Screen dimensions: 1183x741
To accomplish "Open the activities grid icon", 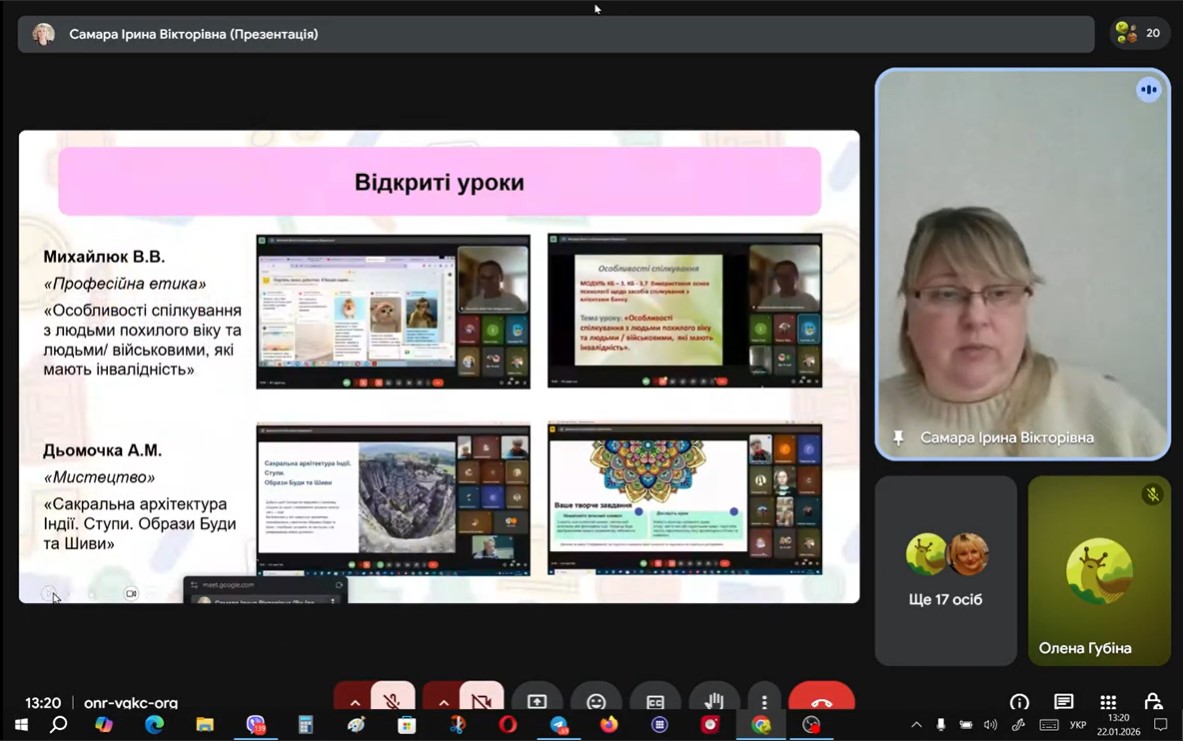I will [1108, 702].
